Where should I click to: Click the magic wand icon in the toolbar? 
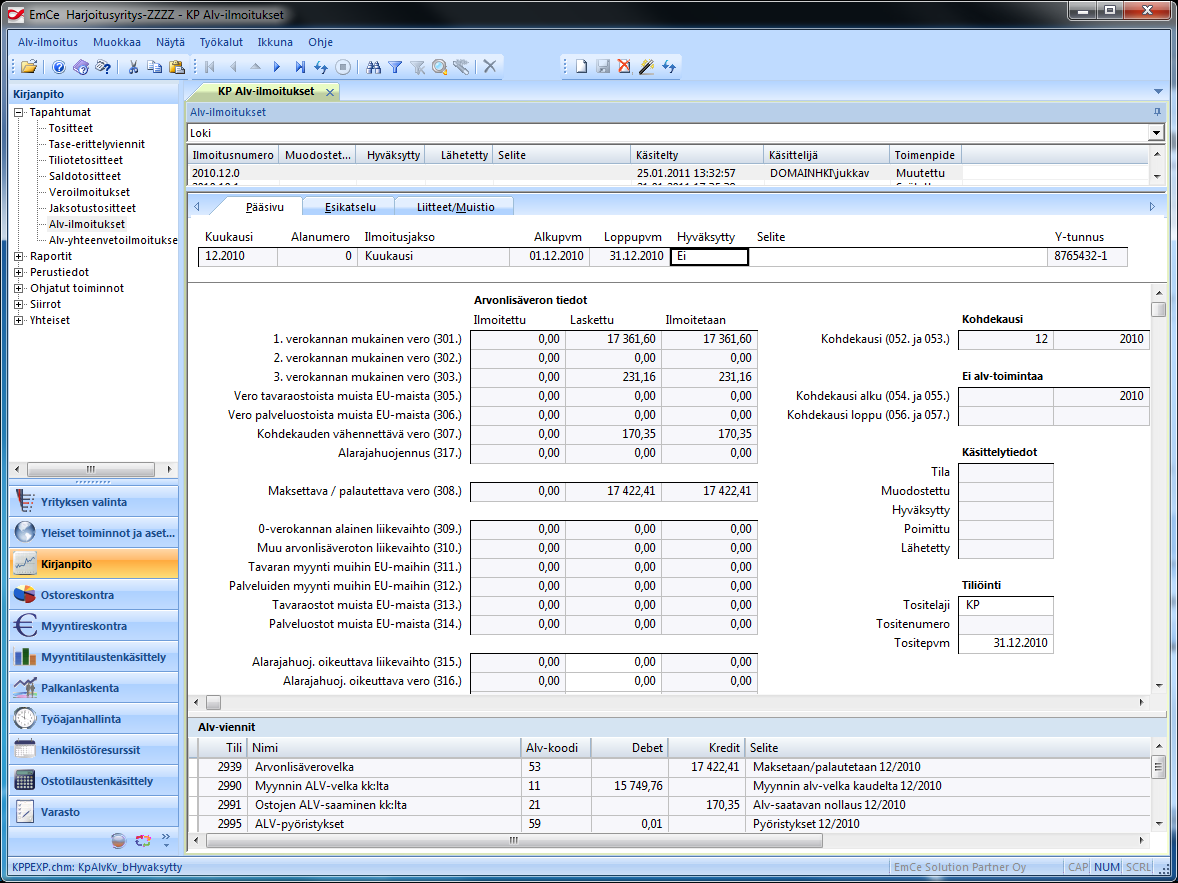pos(646,67)
